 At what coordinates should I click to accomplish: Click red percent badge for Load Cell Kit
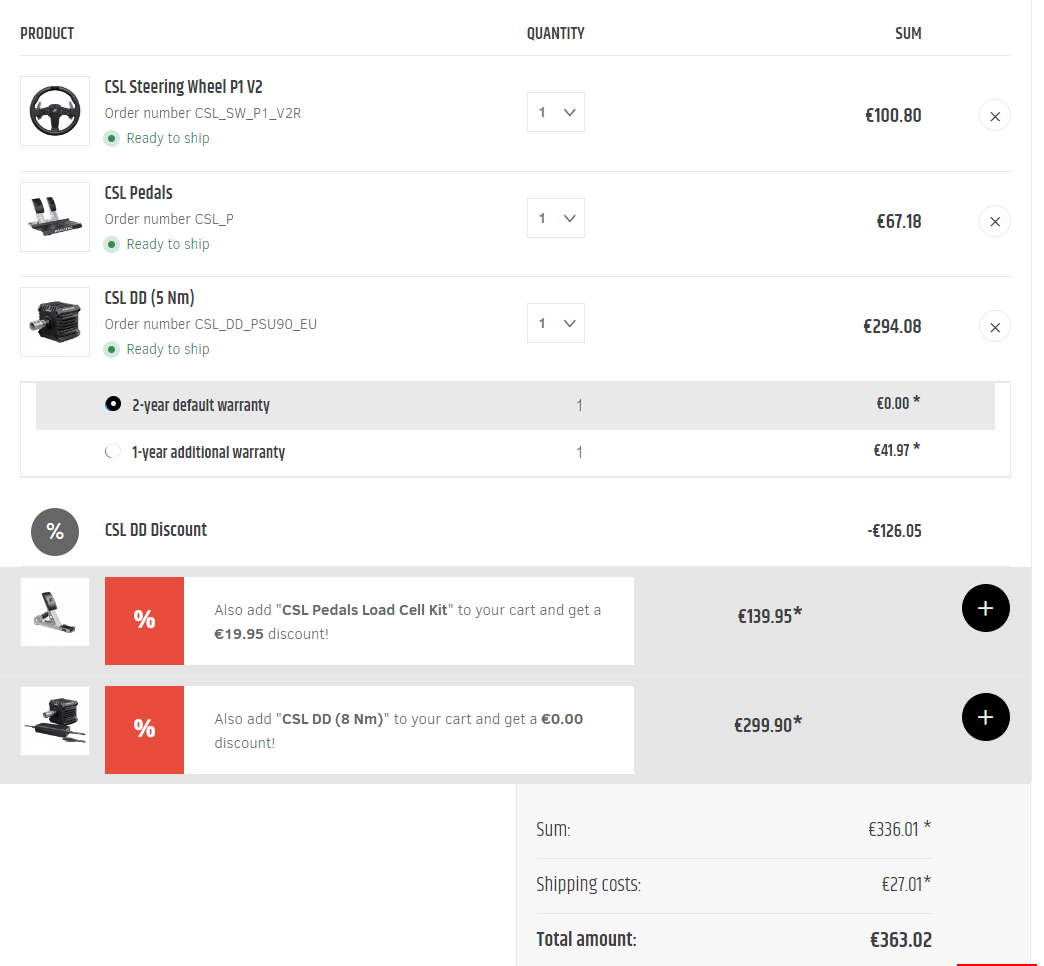tap(144, 621)
